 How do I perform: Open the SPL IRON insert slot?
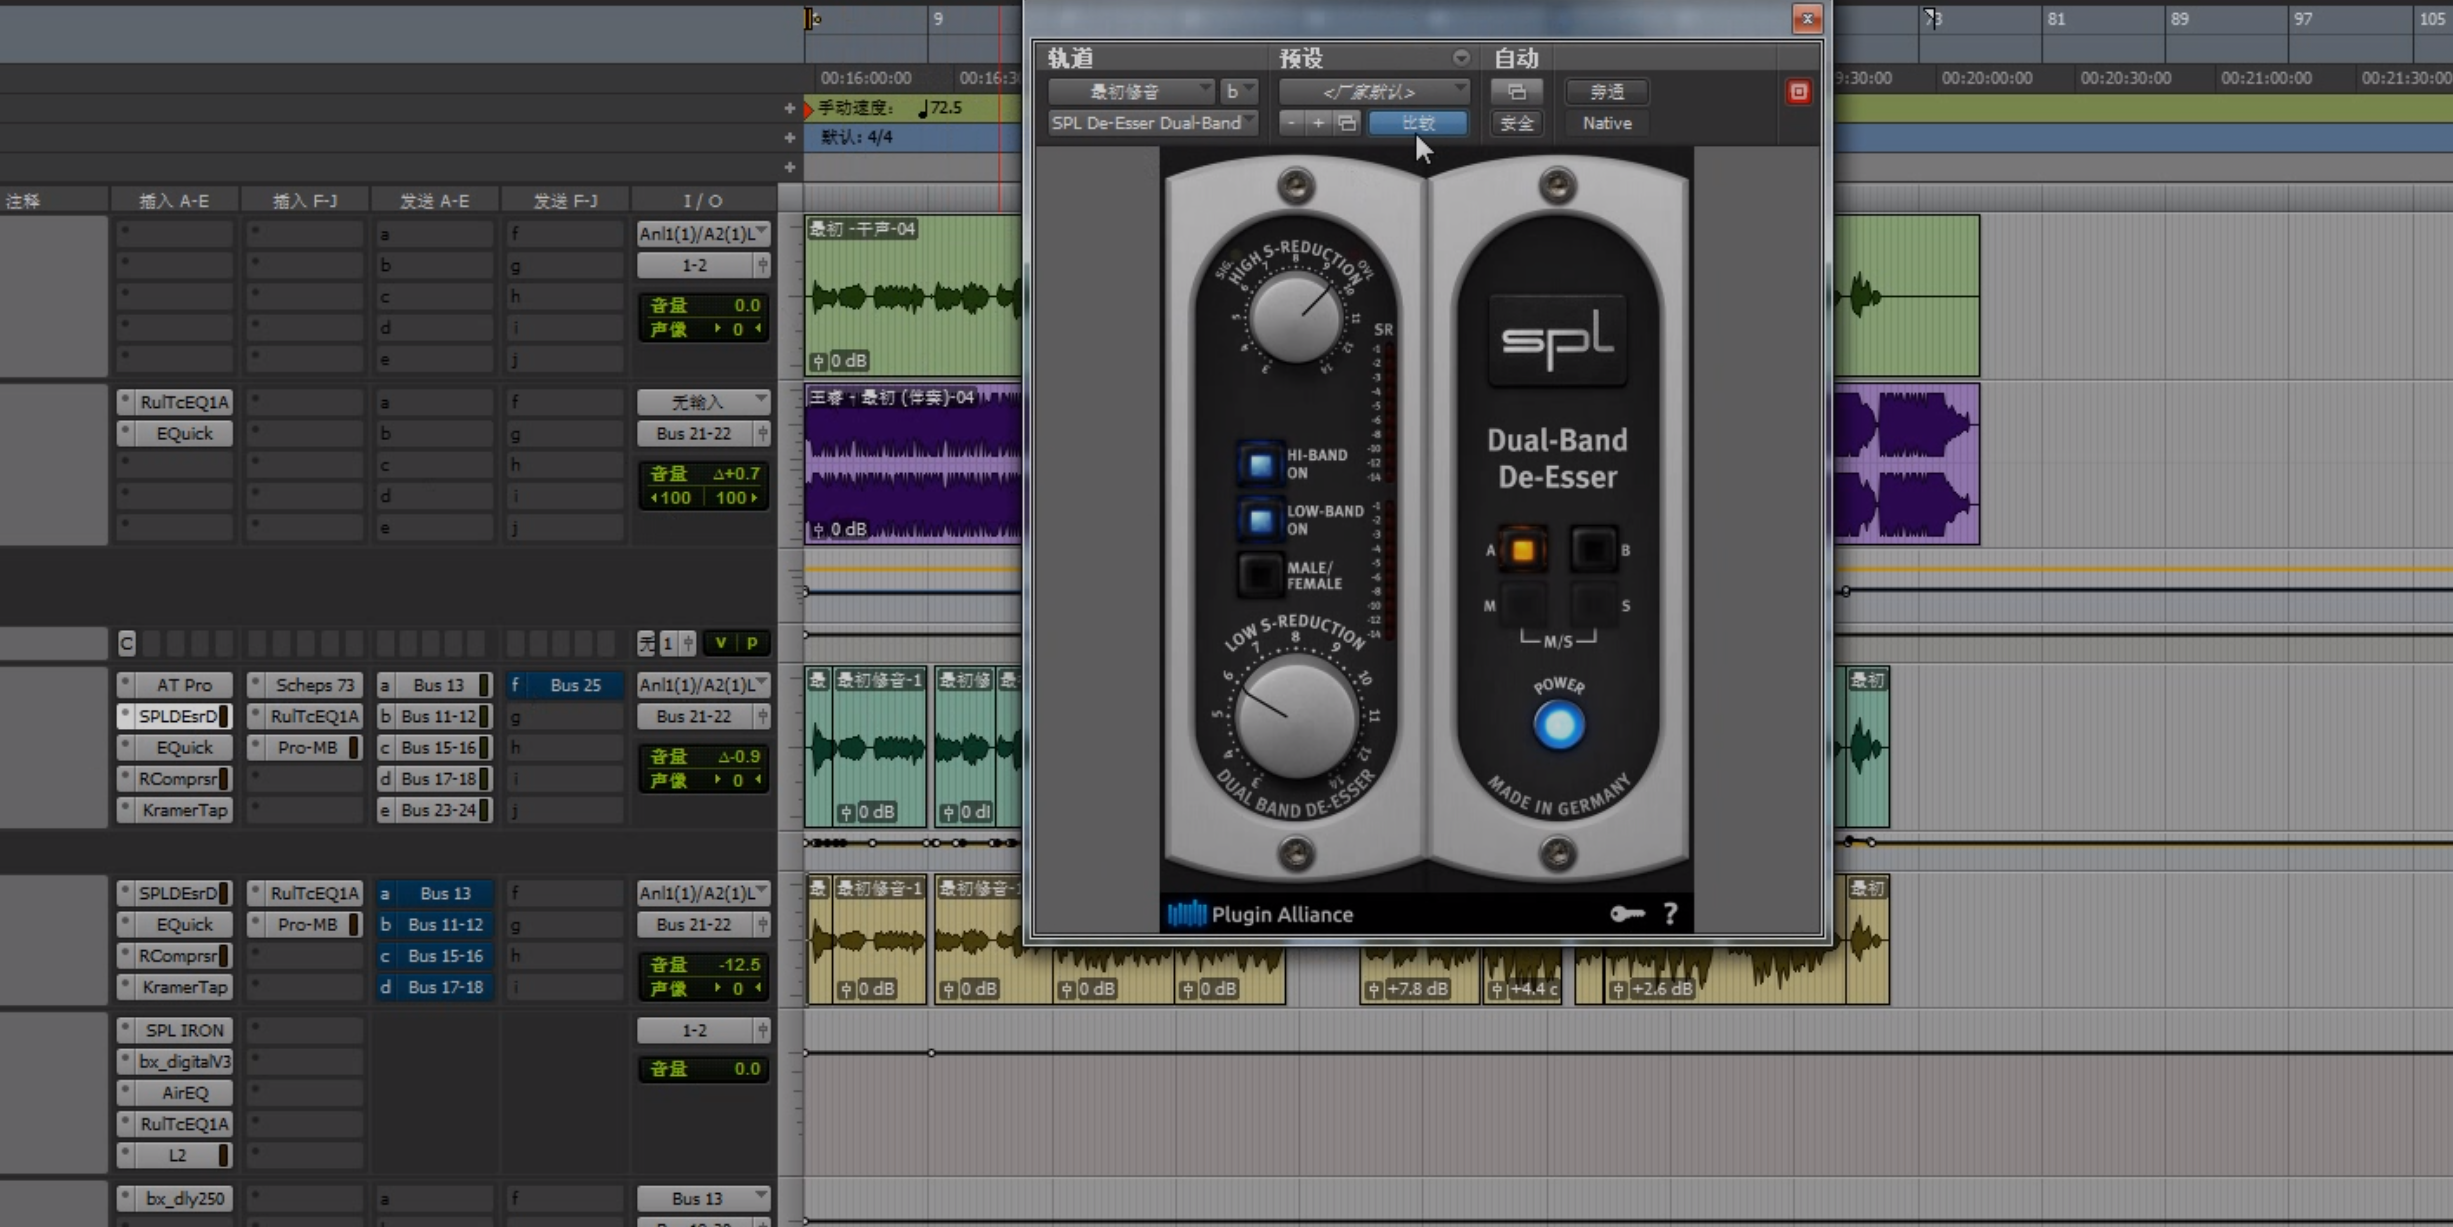[184, 1030]
